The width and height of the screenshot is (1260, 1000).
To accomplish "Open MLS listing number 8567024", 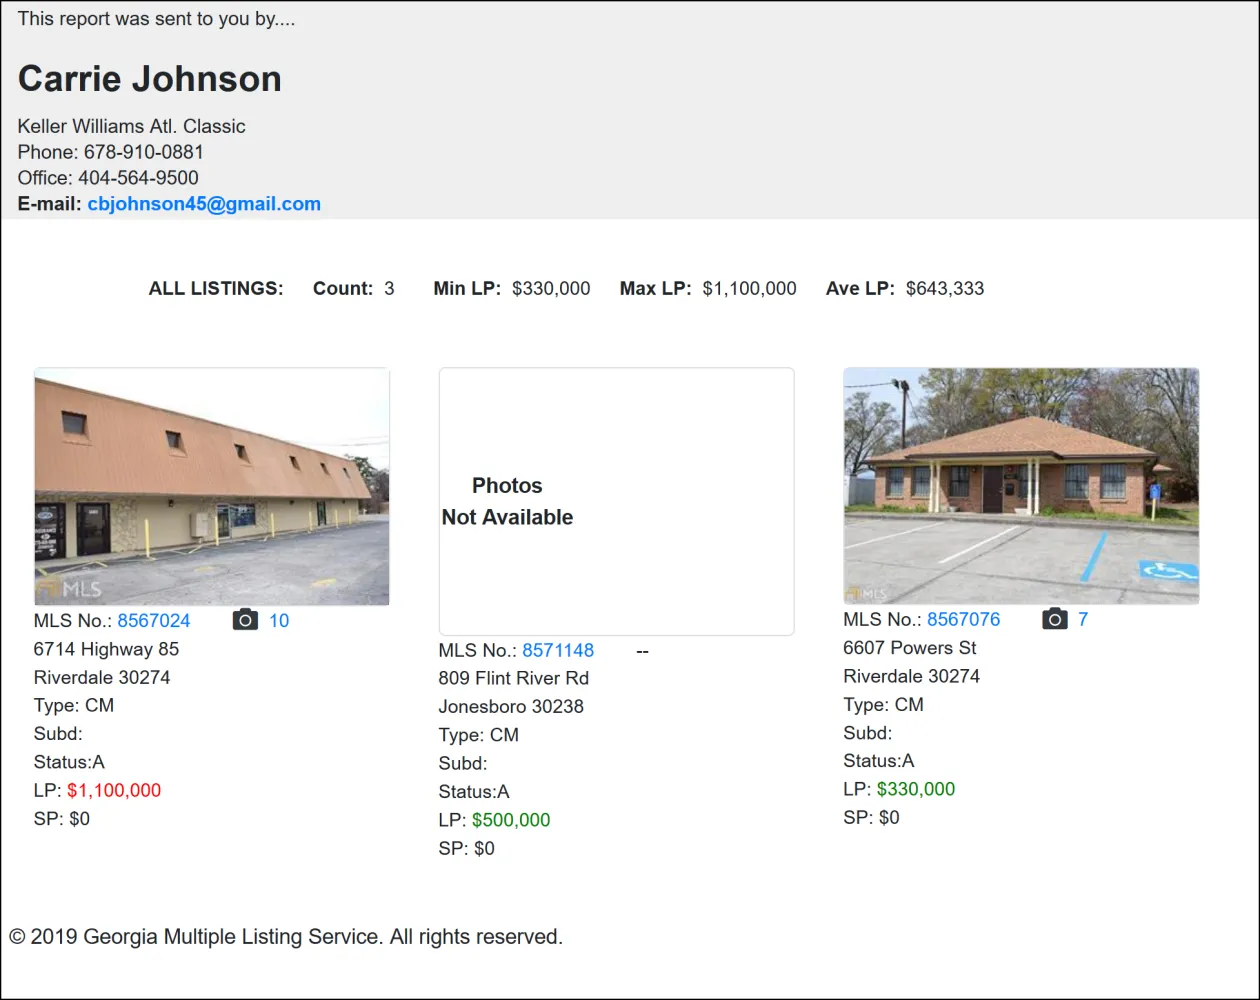I will pyautogui.click(x=154, y=621).
